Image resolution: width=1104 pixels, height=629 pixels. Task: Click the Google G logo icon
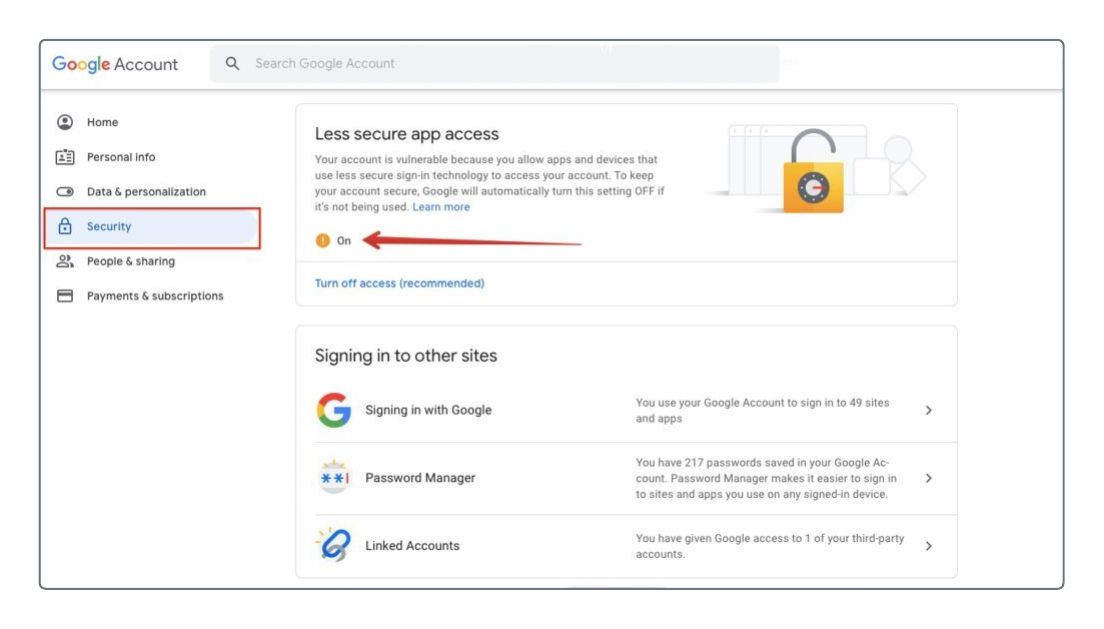point(334,410)
